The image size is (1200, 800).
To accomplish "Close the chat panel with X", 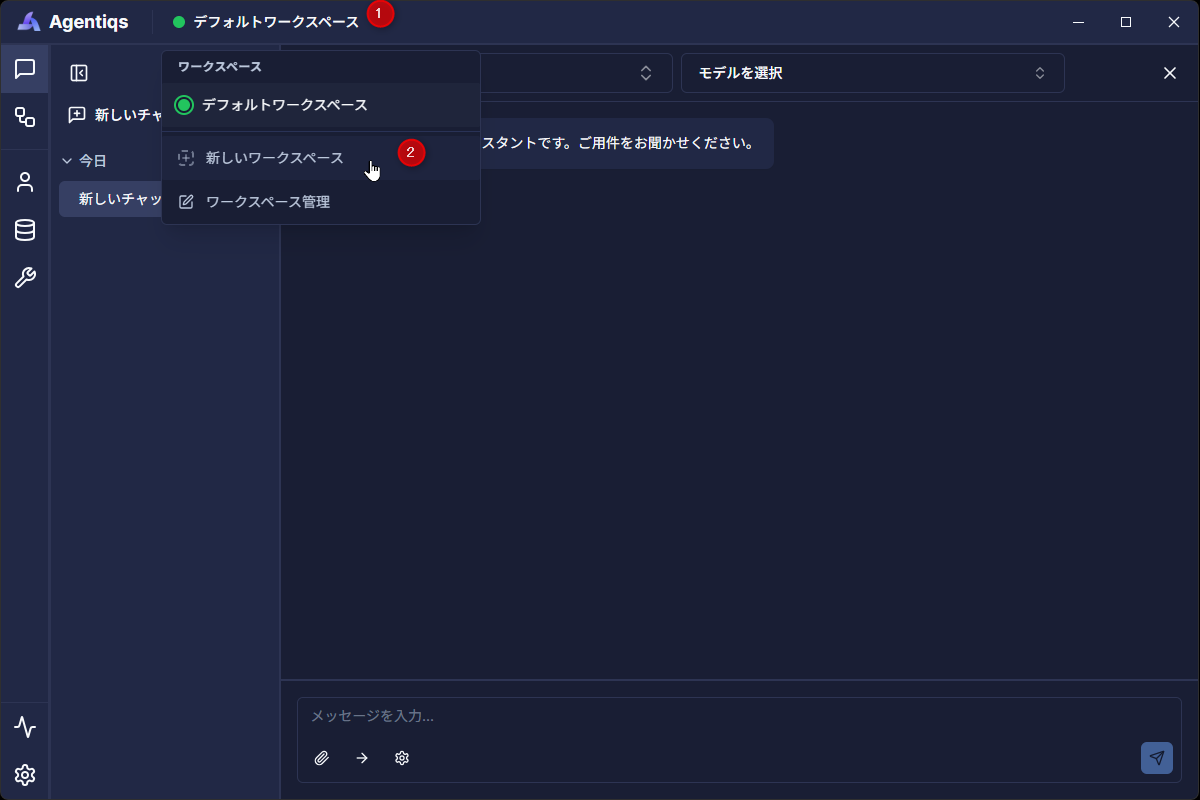I will pos(1169,73).
